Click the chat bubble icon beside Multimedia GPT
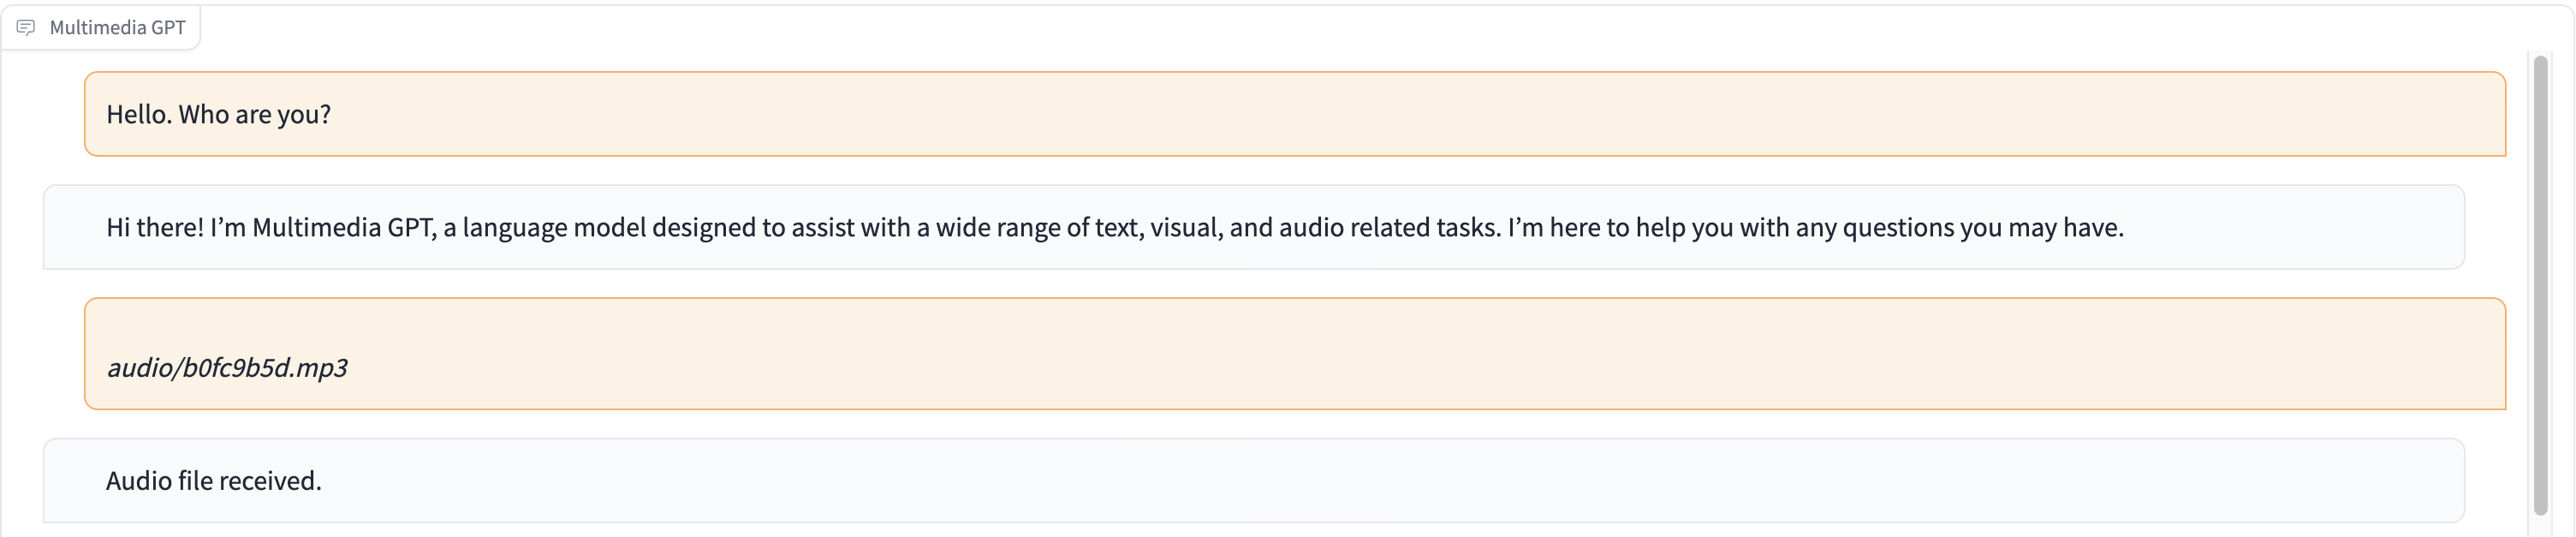 [26, 27]
